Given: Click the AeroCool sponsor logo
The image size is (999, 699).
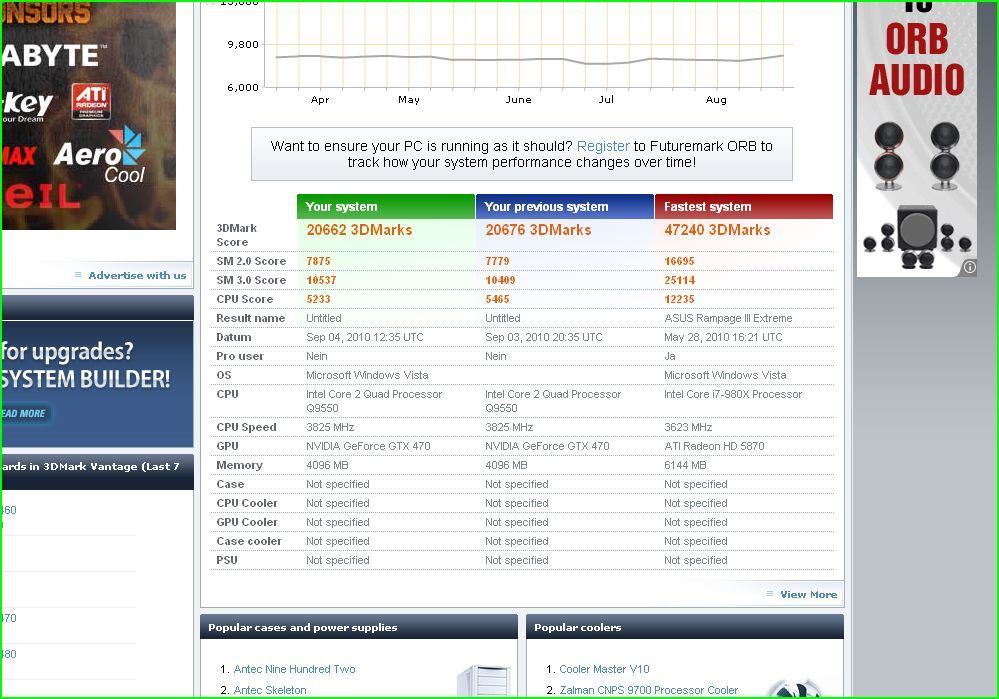Looking at the screenshot, I should point(100,156).
